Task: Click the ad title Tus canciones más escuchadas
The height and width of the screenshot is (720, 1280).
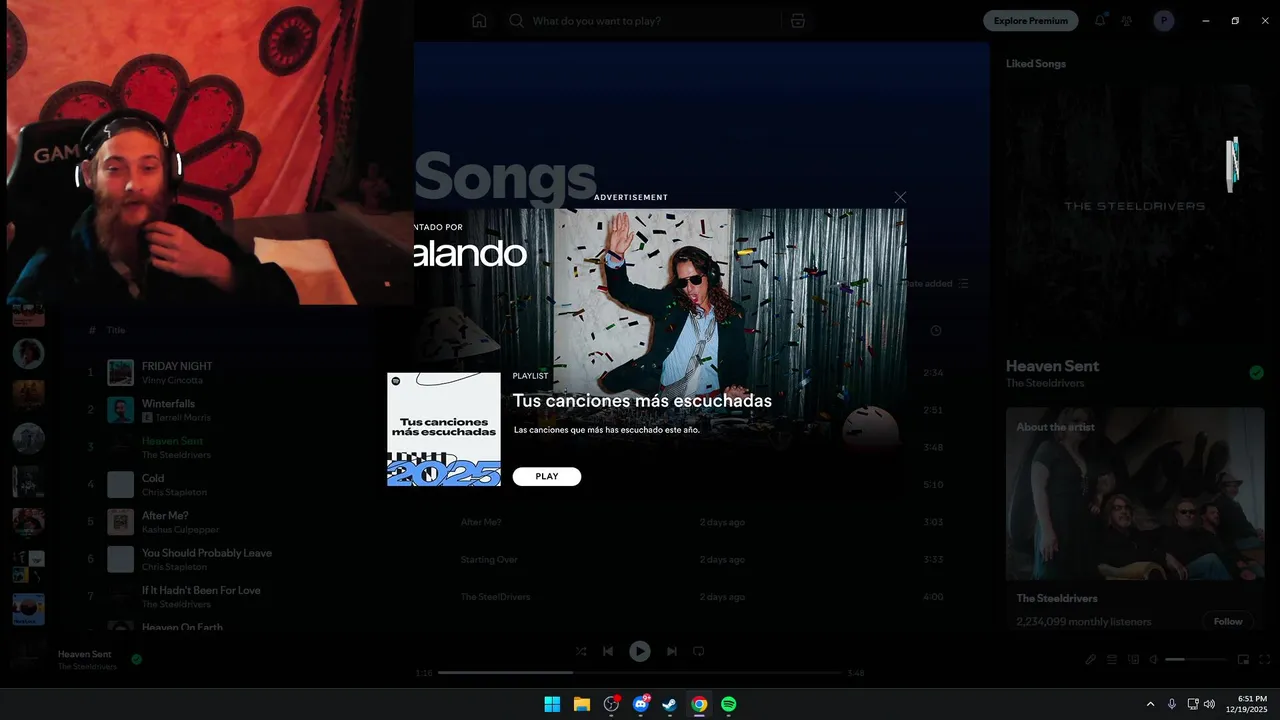Action: coord(642,401)
